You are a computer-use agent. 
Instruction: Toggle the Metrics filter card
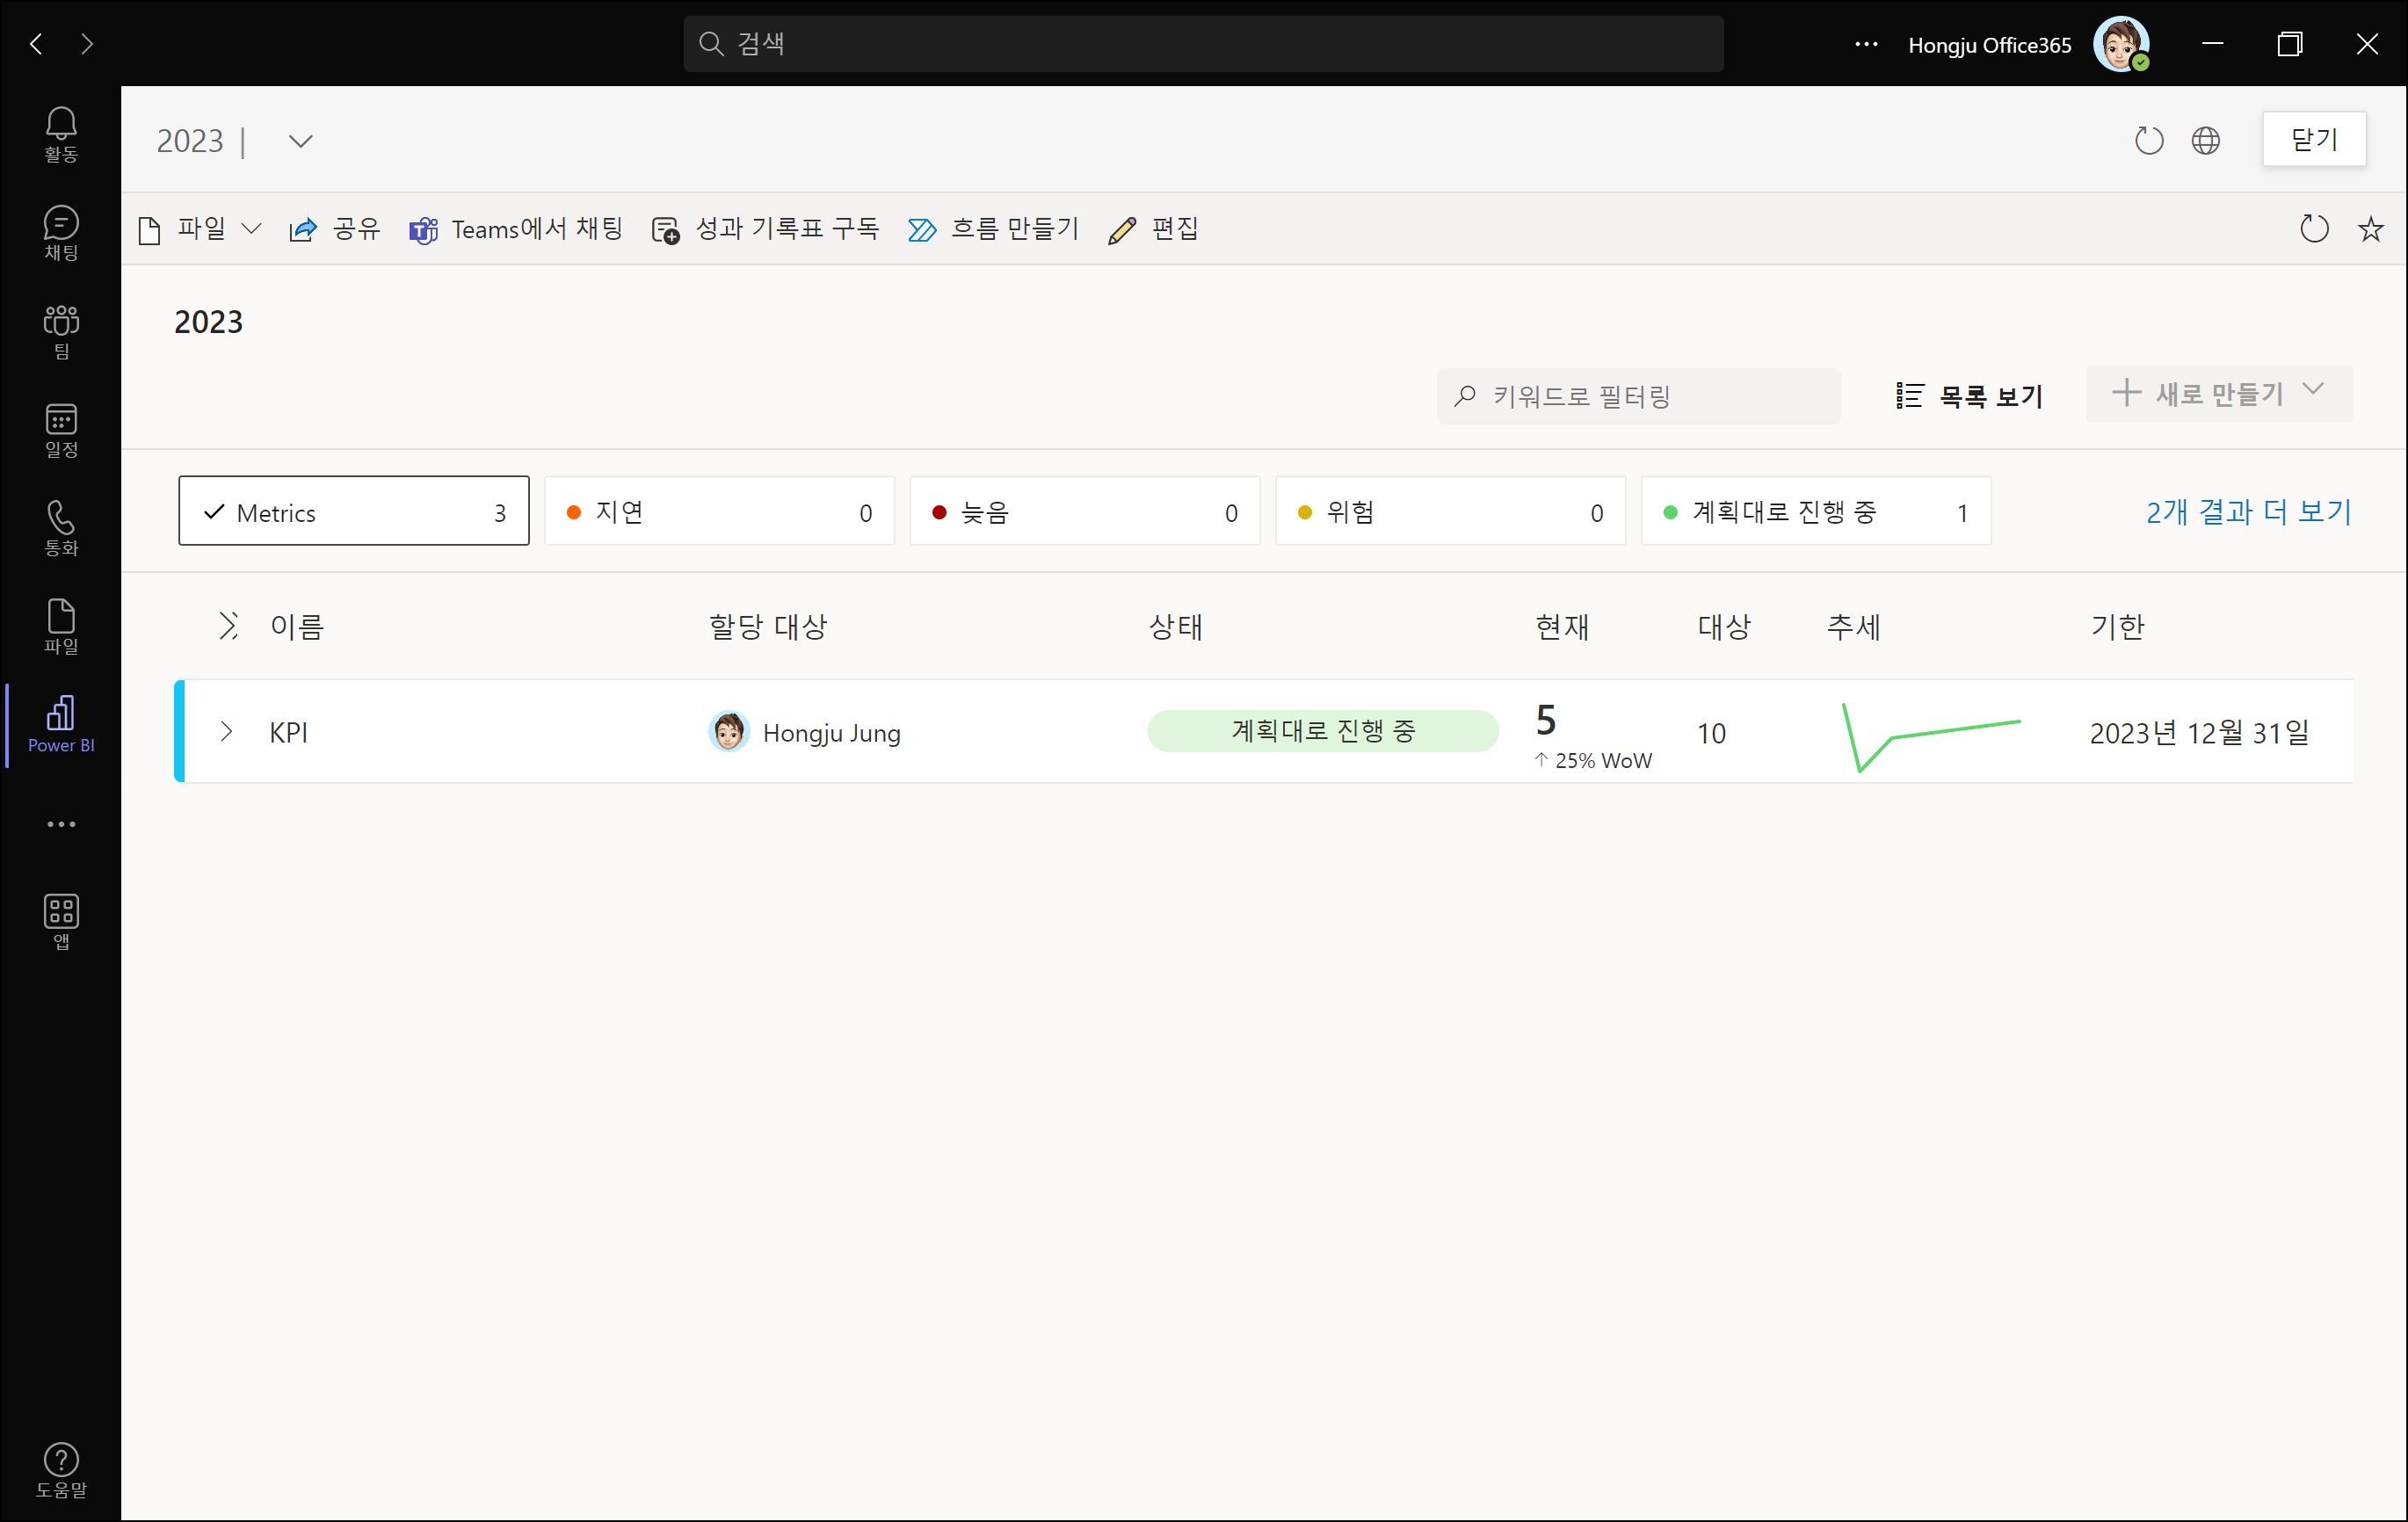tap(353, 512)
